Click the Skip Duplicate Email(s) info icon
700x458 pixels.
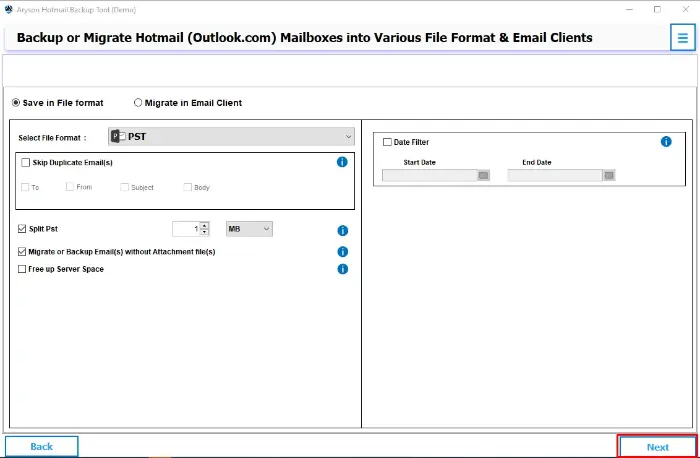(x=342, y=162)
